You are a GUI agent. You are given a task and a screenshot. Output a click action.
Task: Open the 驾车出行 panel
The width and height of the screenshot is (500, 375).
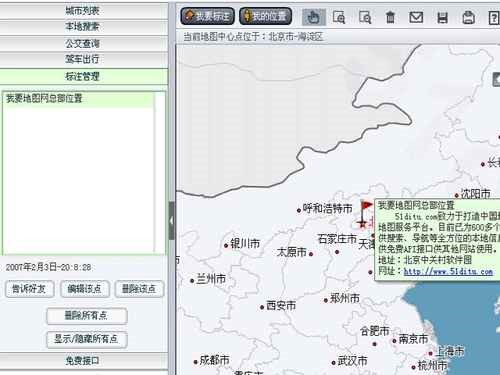point(84,60)
